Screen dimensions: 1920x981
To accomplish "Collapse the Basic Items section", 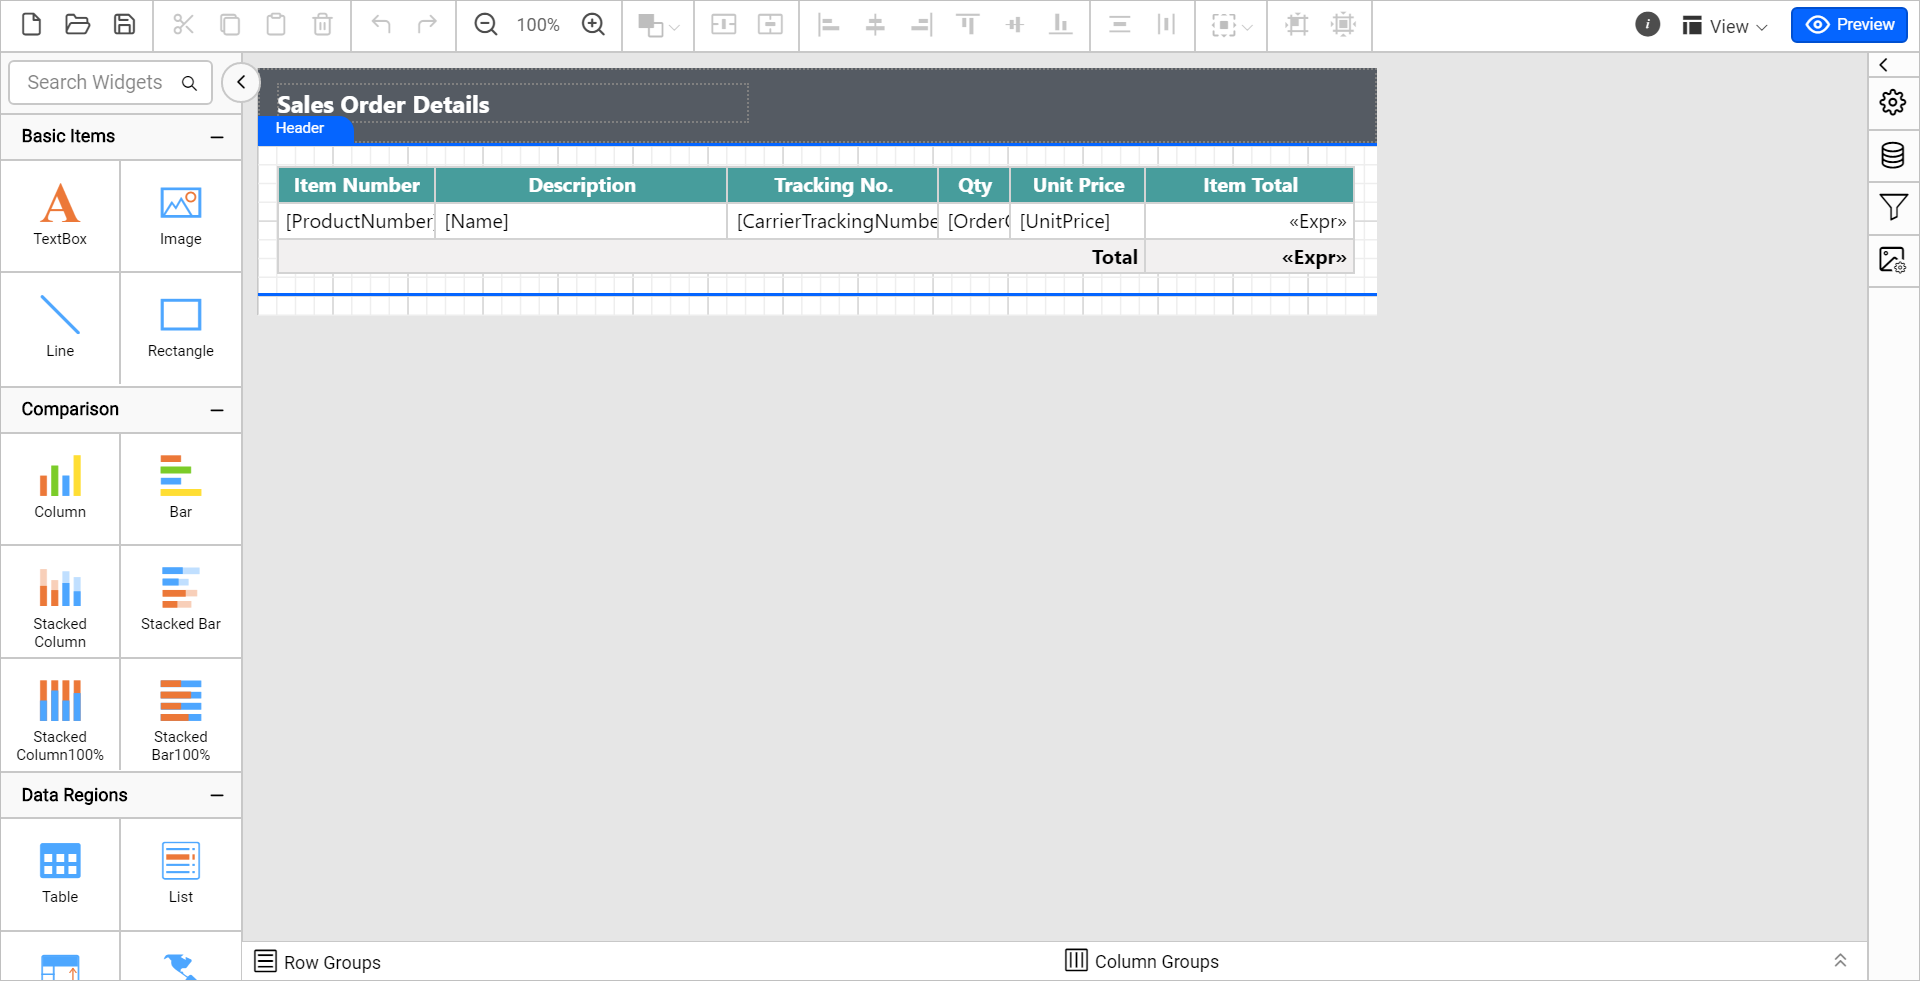I will [217, 137].
